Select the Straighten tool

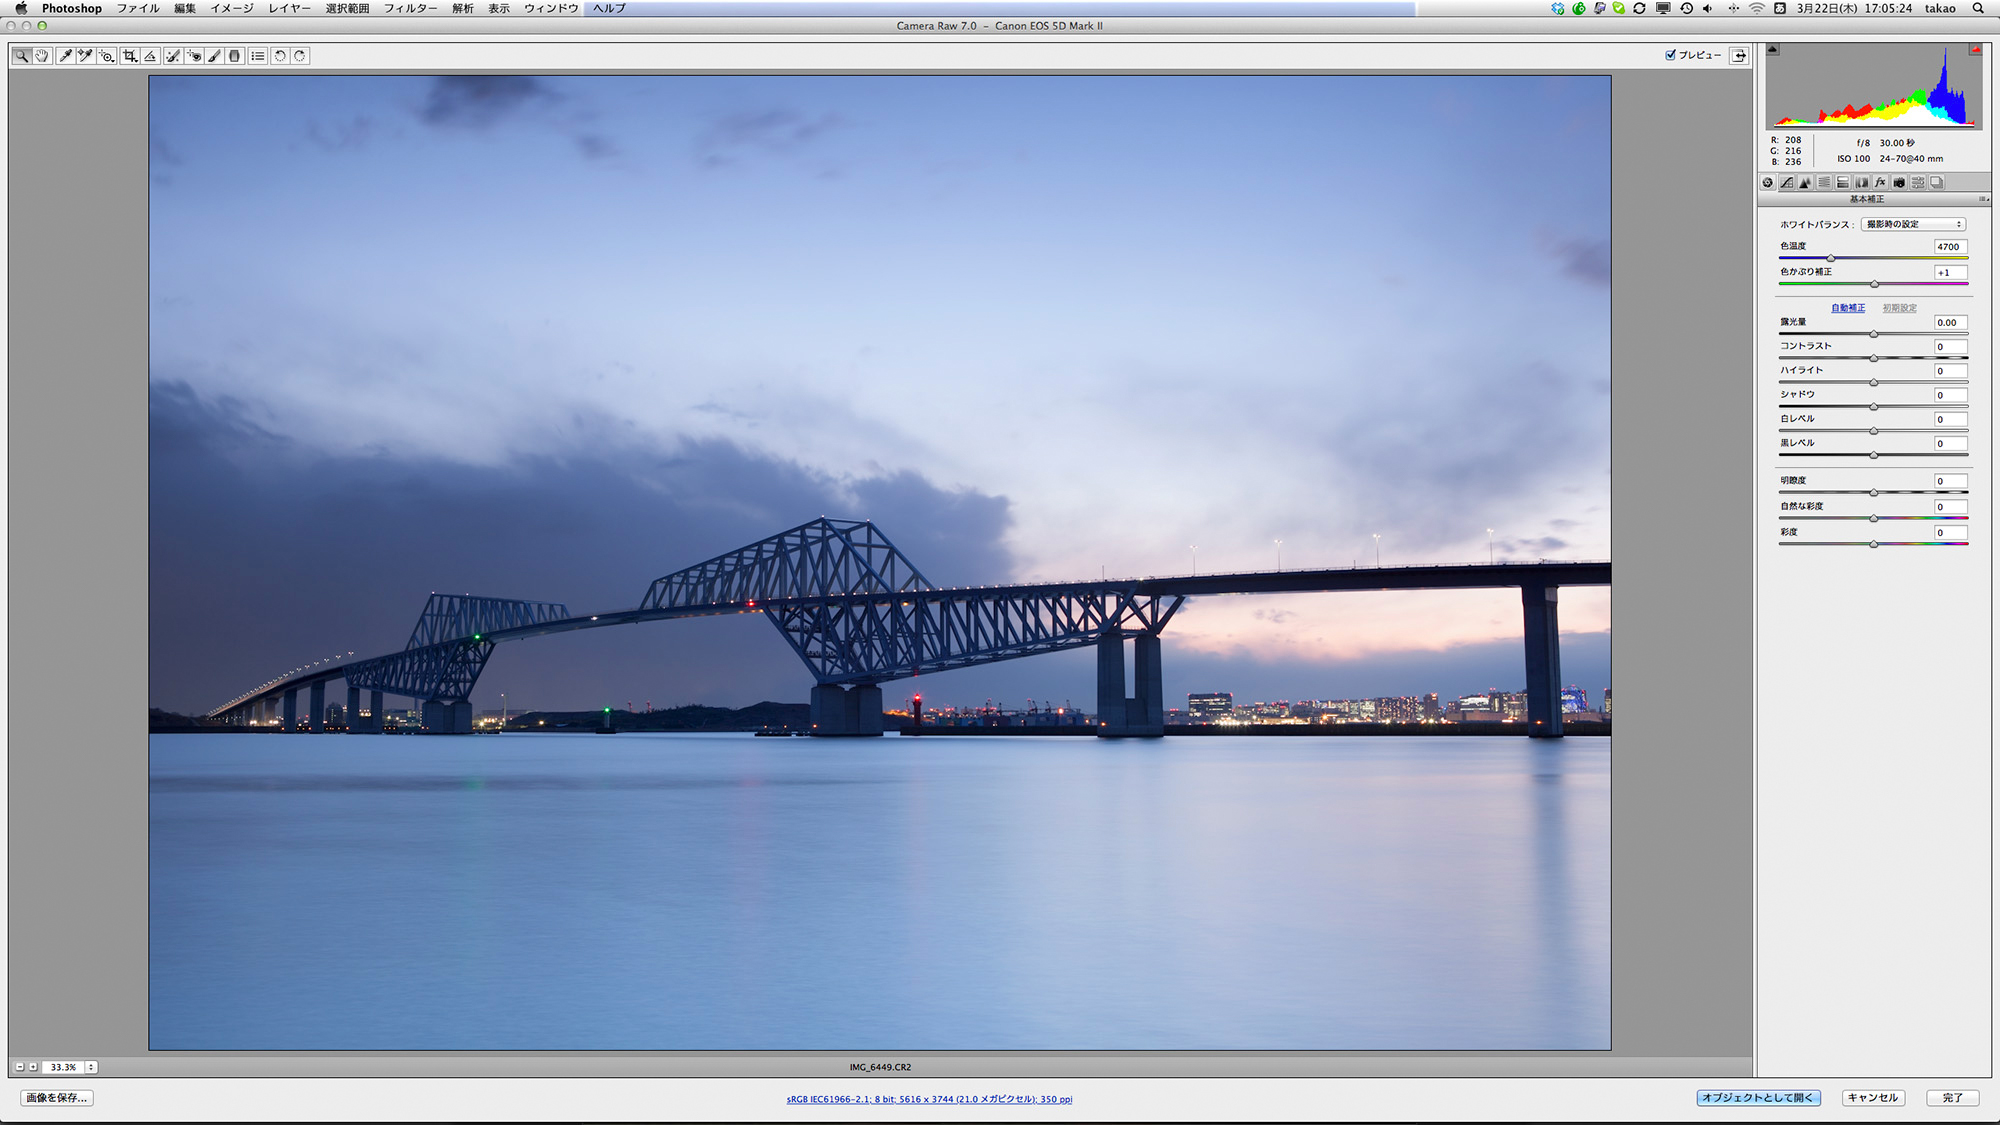pos(150,56)
